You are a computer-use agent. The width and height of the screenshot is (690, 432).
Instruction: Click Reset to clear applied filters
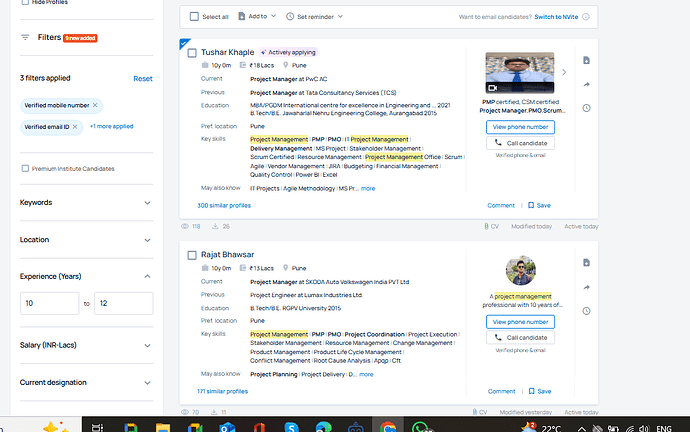click(x=143, y=78)
